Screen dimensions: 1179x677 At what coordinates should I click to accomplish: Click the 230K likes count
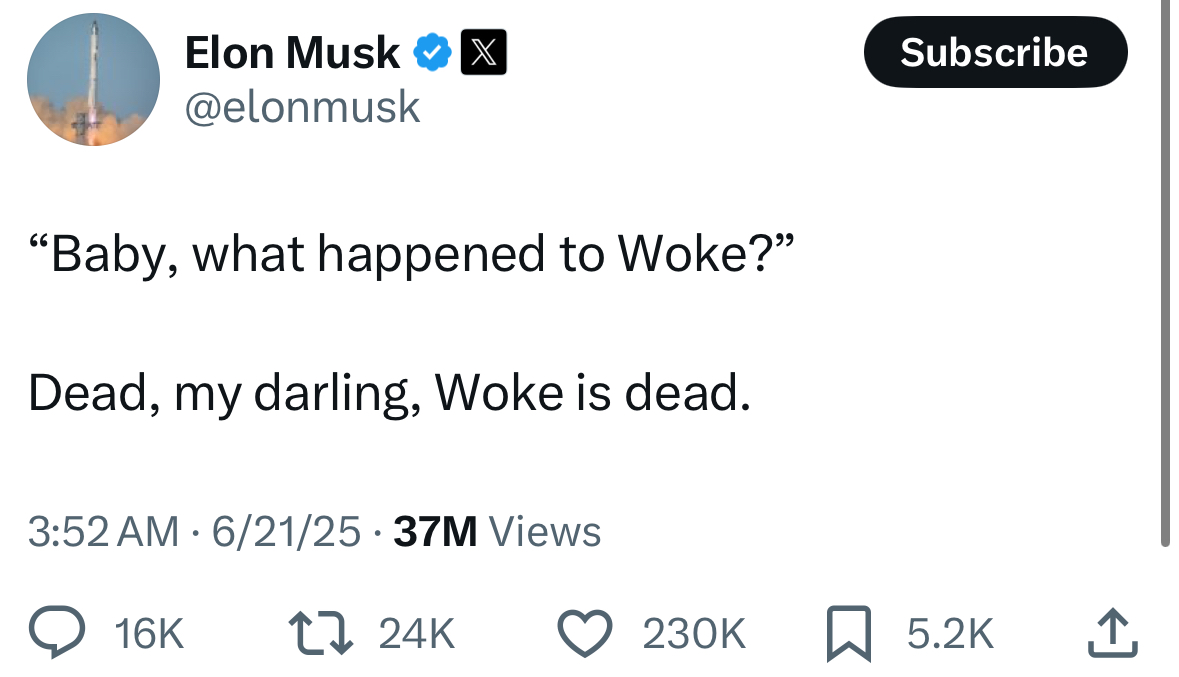[694, 634]
